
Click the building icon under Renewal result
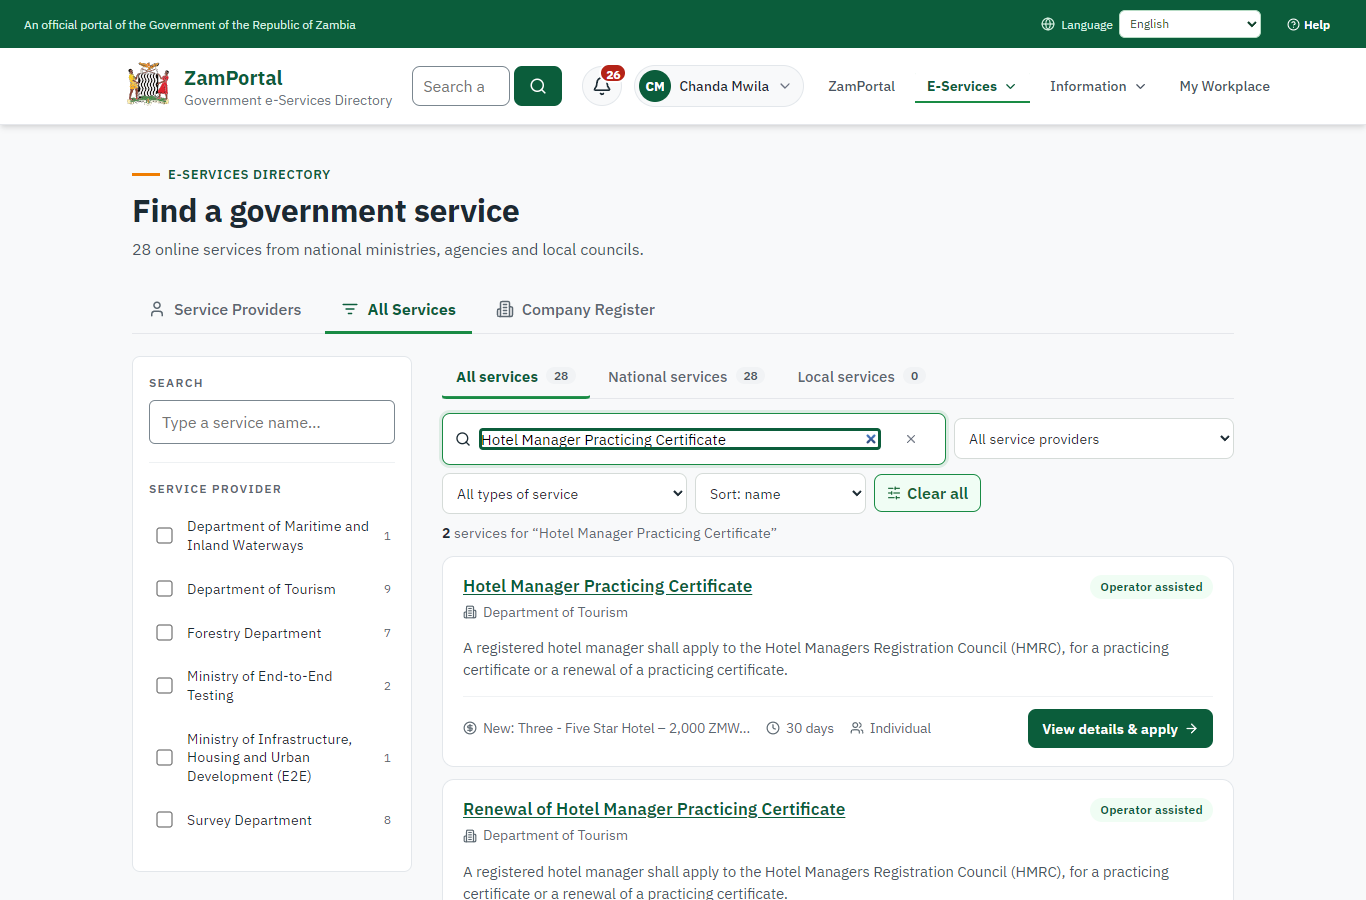470,835
